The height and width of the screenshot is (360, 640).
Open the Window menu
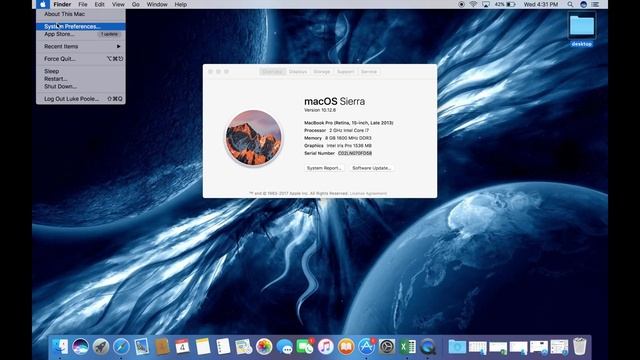coord(157,4)
